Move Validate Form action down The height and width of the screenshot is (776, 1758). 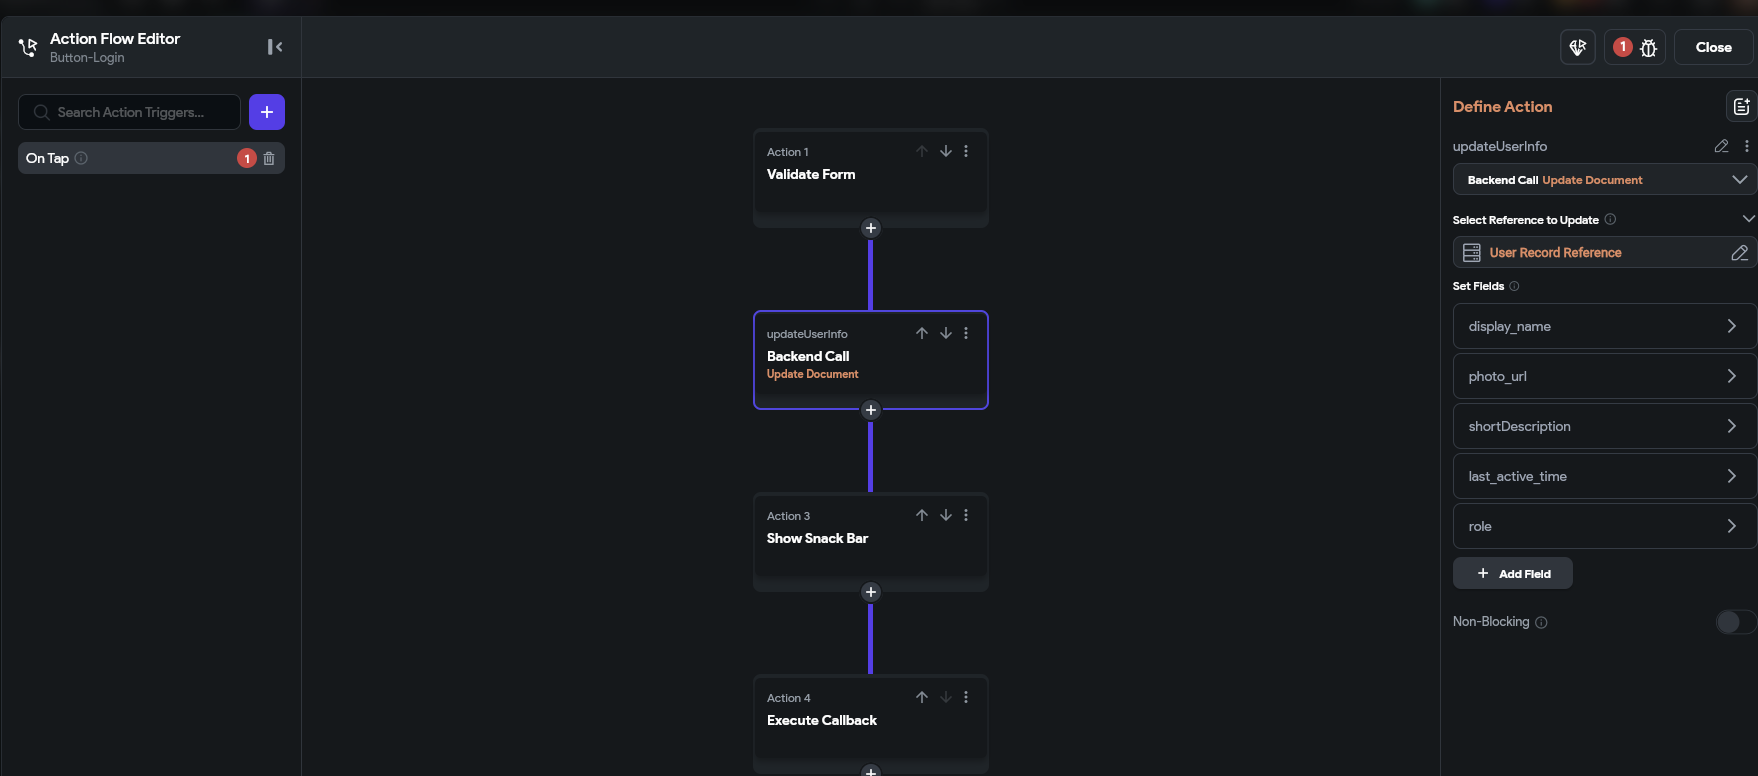coord(945,151)
